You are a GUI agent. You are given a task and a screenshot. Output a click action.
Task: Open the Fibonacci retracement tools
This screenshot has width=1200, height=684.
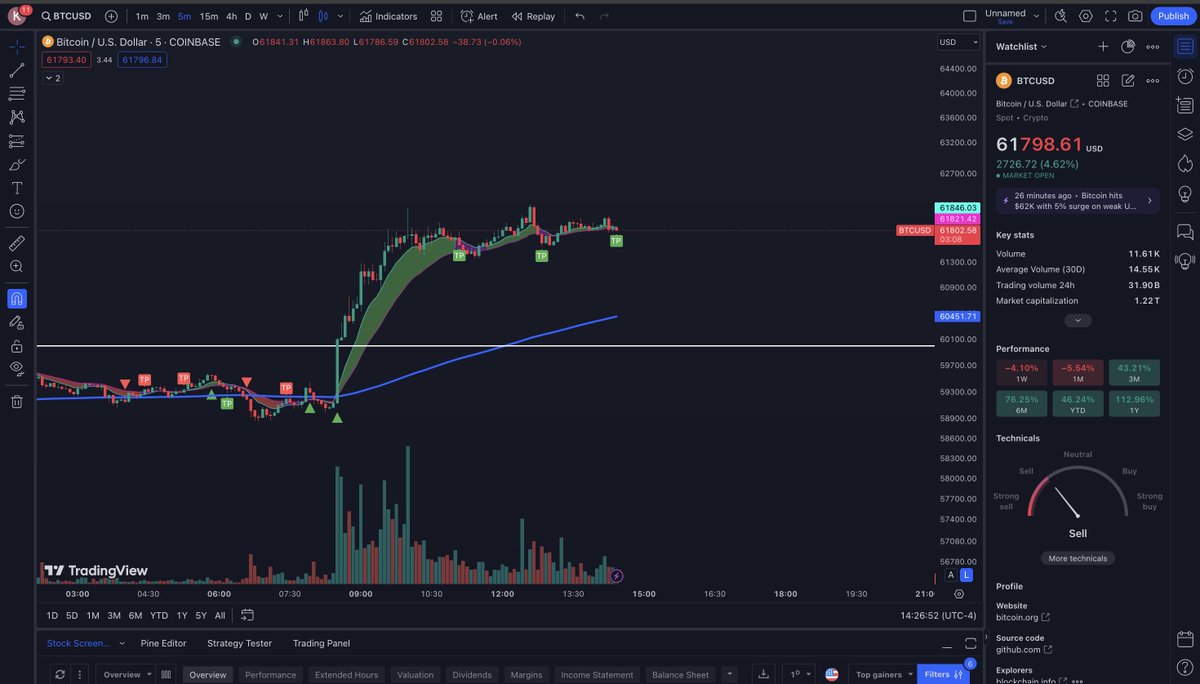coord(17,94)
